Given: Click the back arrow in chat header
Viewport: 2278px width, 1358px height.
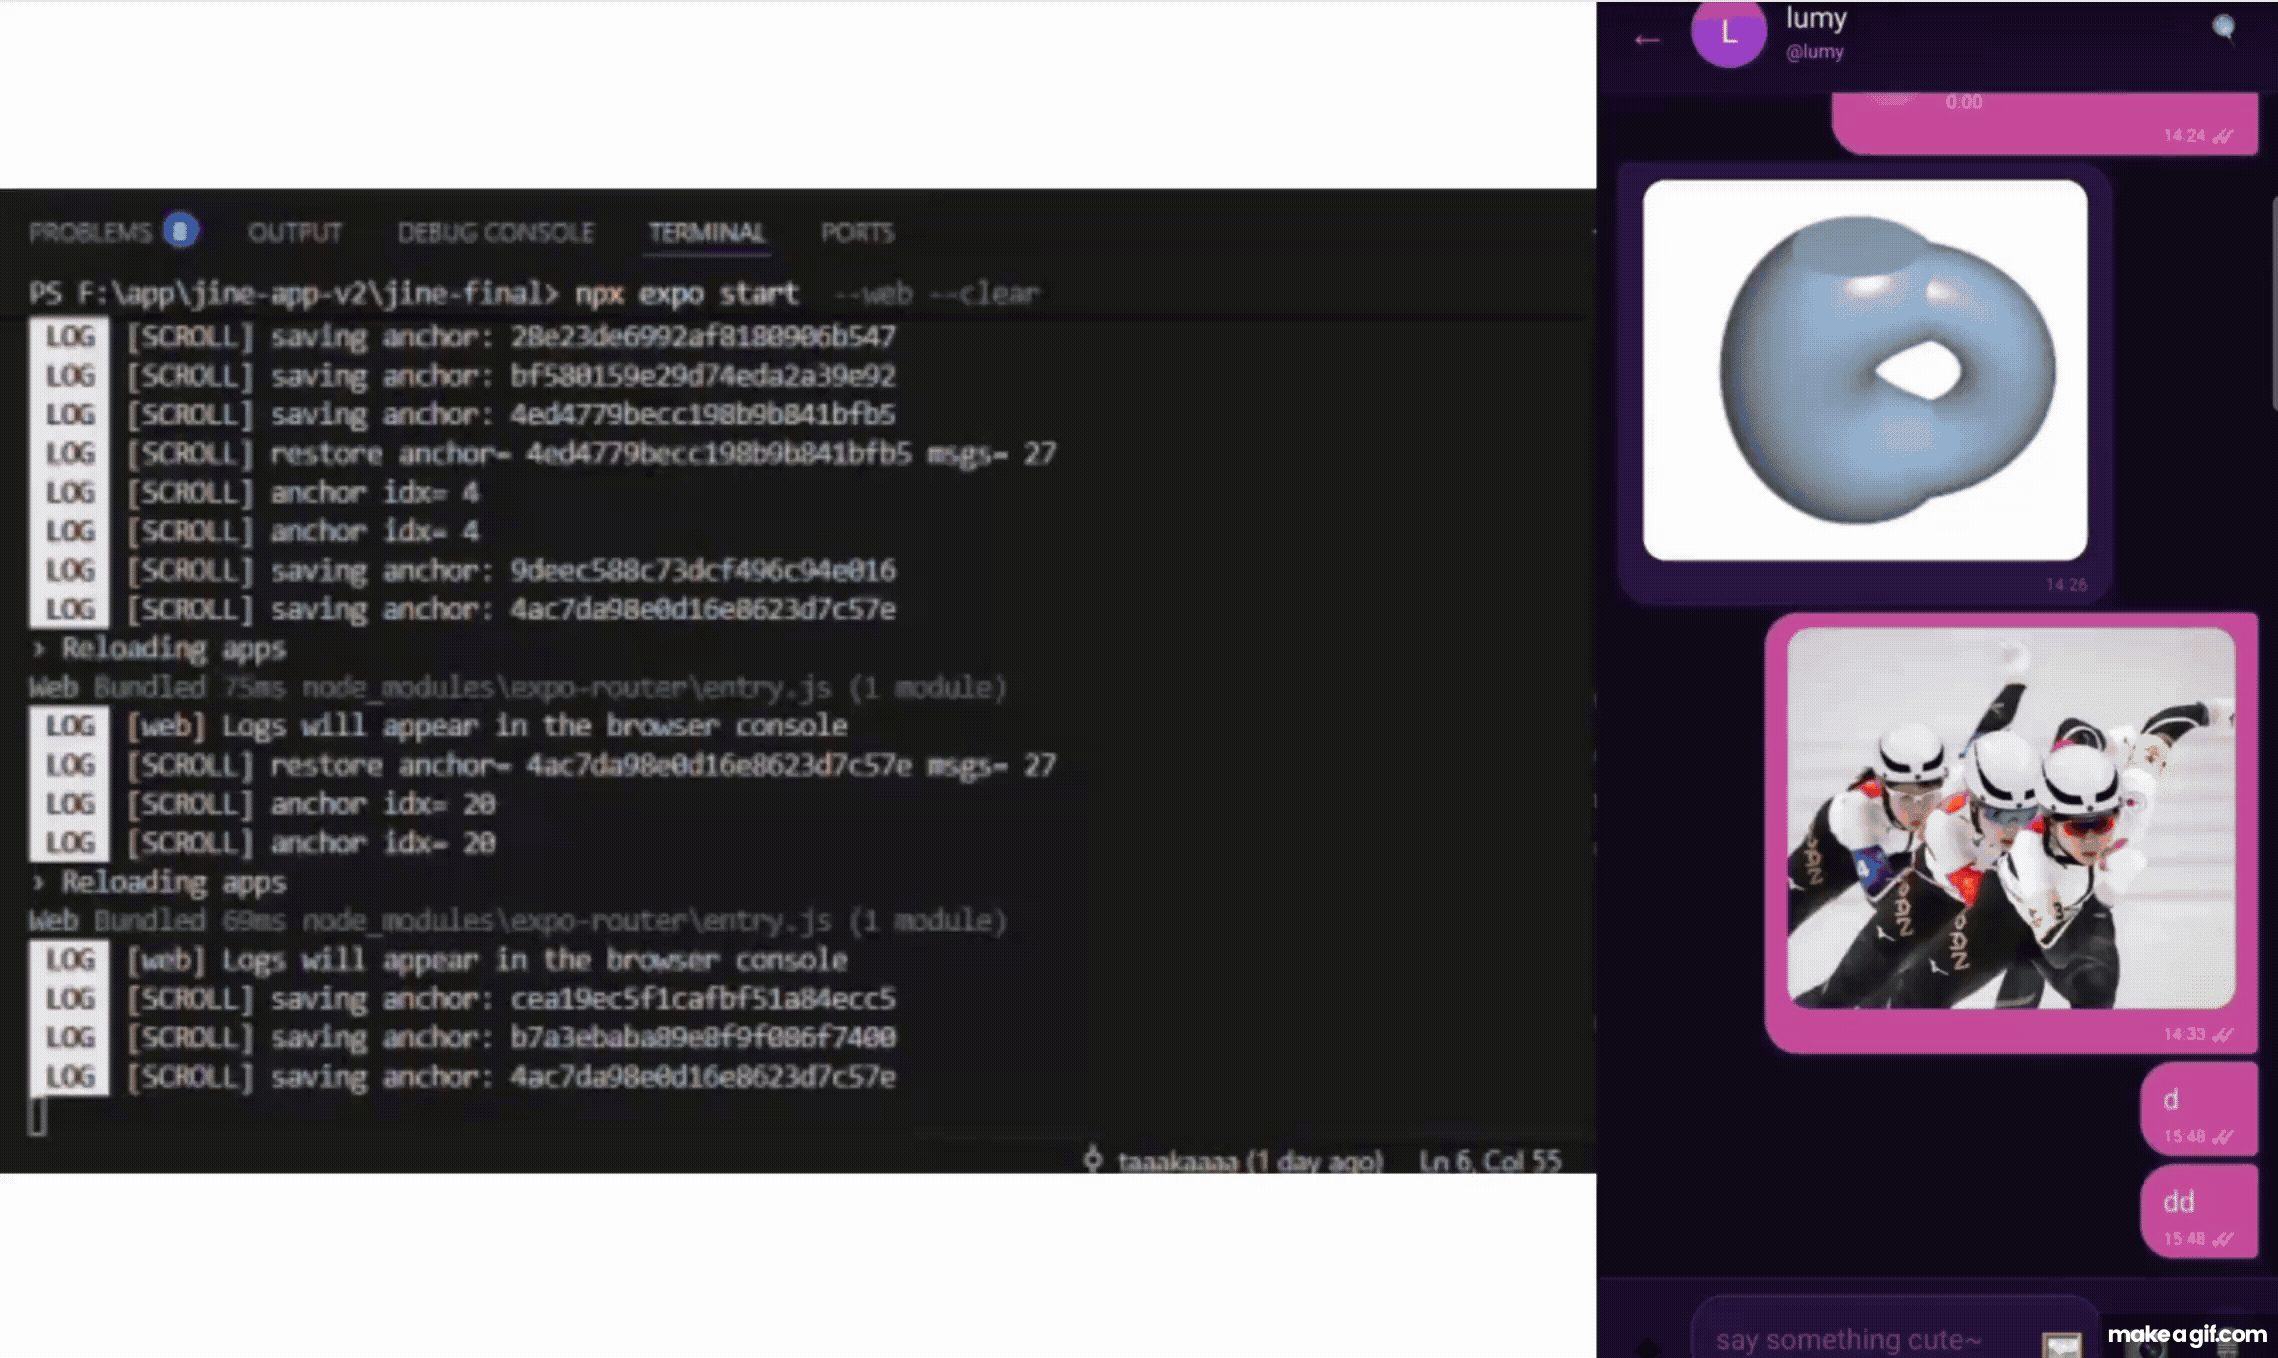Looking at the screenshot, I should pyautogui.click(x=1646, y=40).
